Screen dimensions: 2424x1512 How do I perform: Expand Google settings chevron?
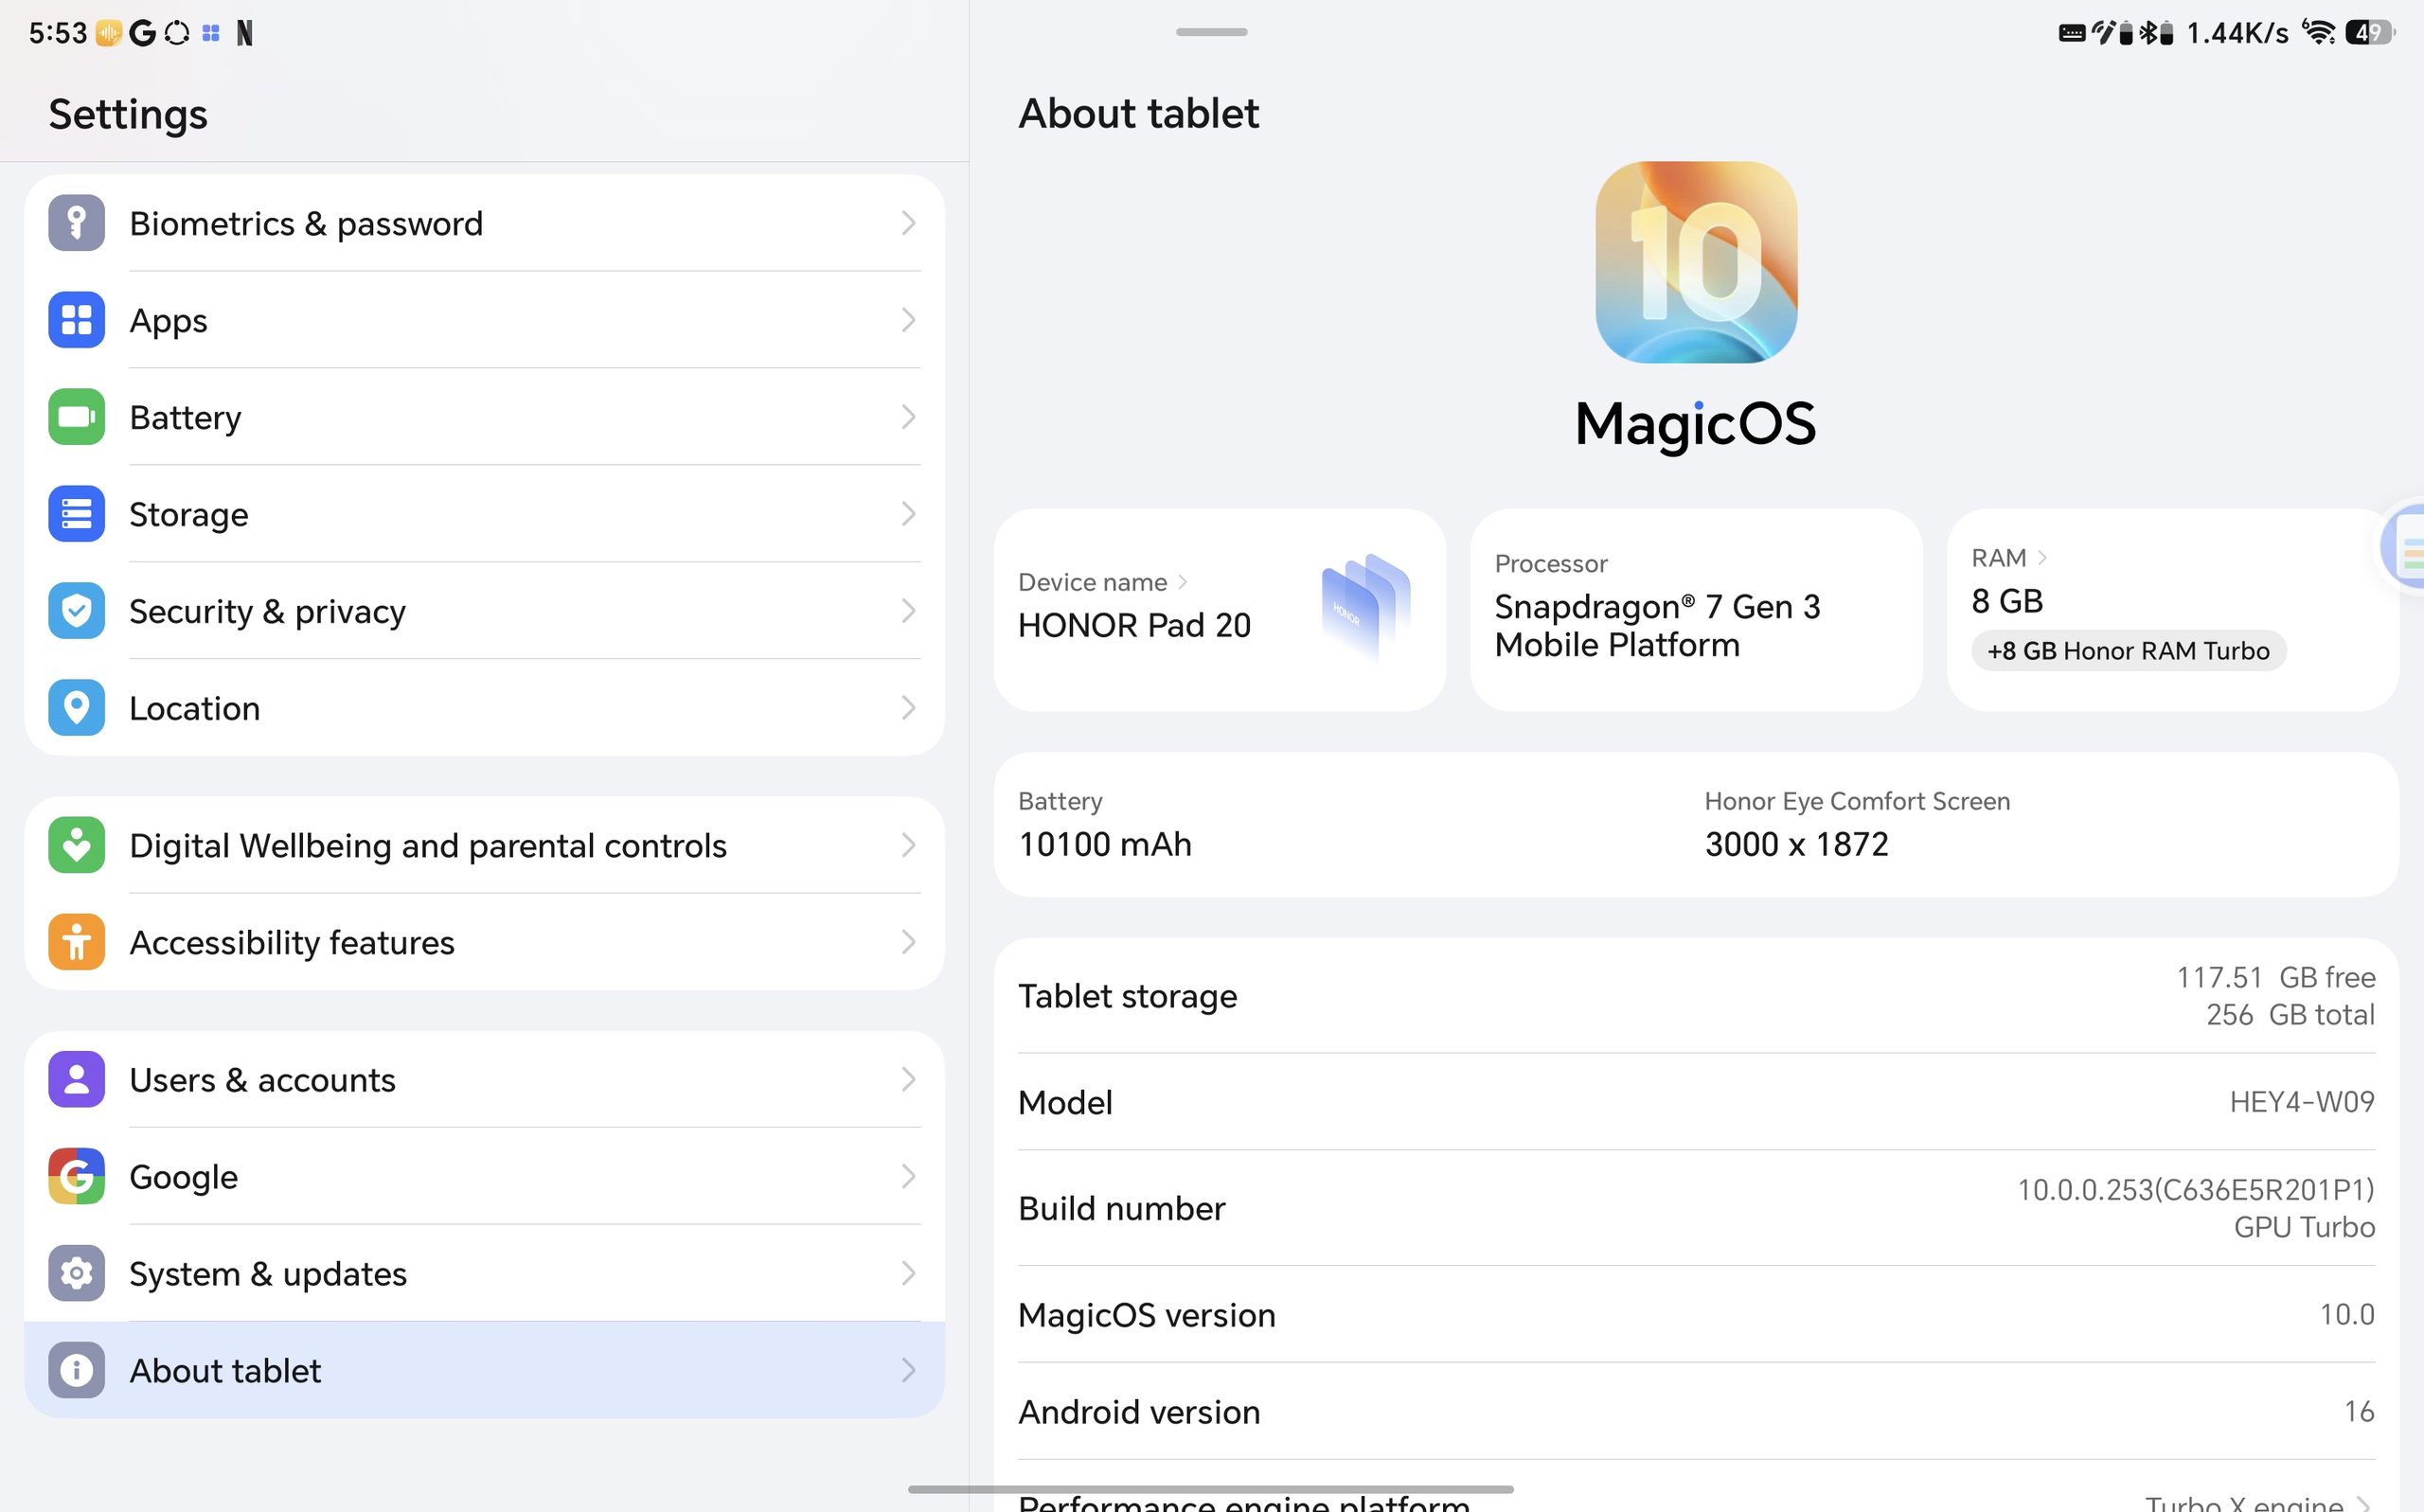pos(908,1177)
